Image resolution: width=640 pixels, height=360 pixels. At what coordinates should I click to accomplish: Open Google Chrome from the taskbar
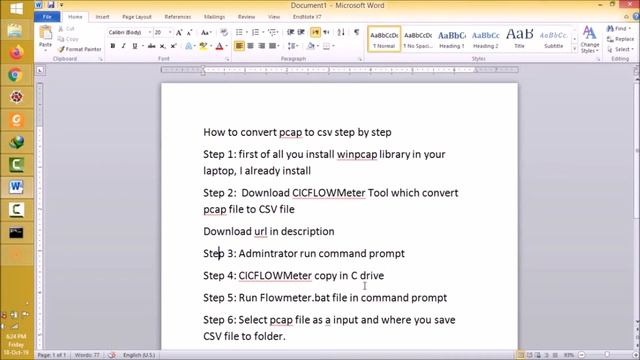coord(16,75)
